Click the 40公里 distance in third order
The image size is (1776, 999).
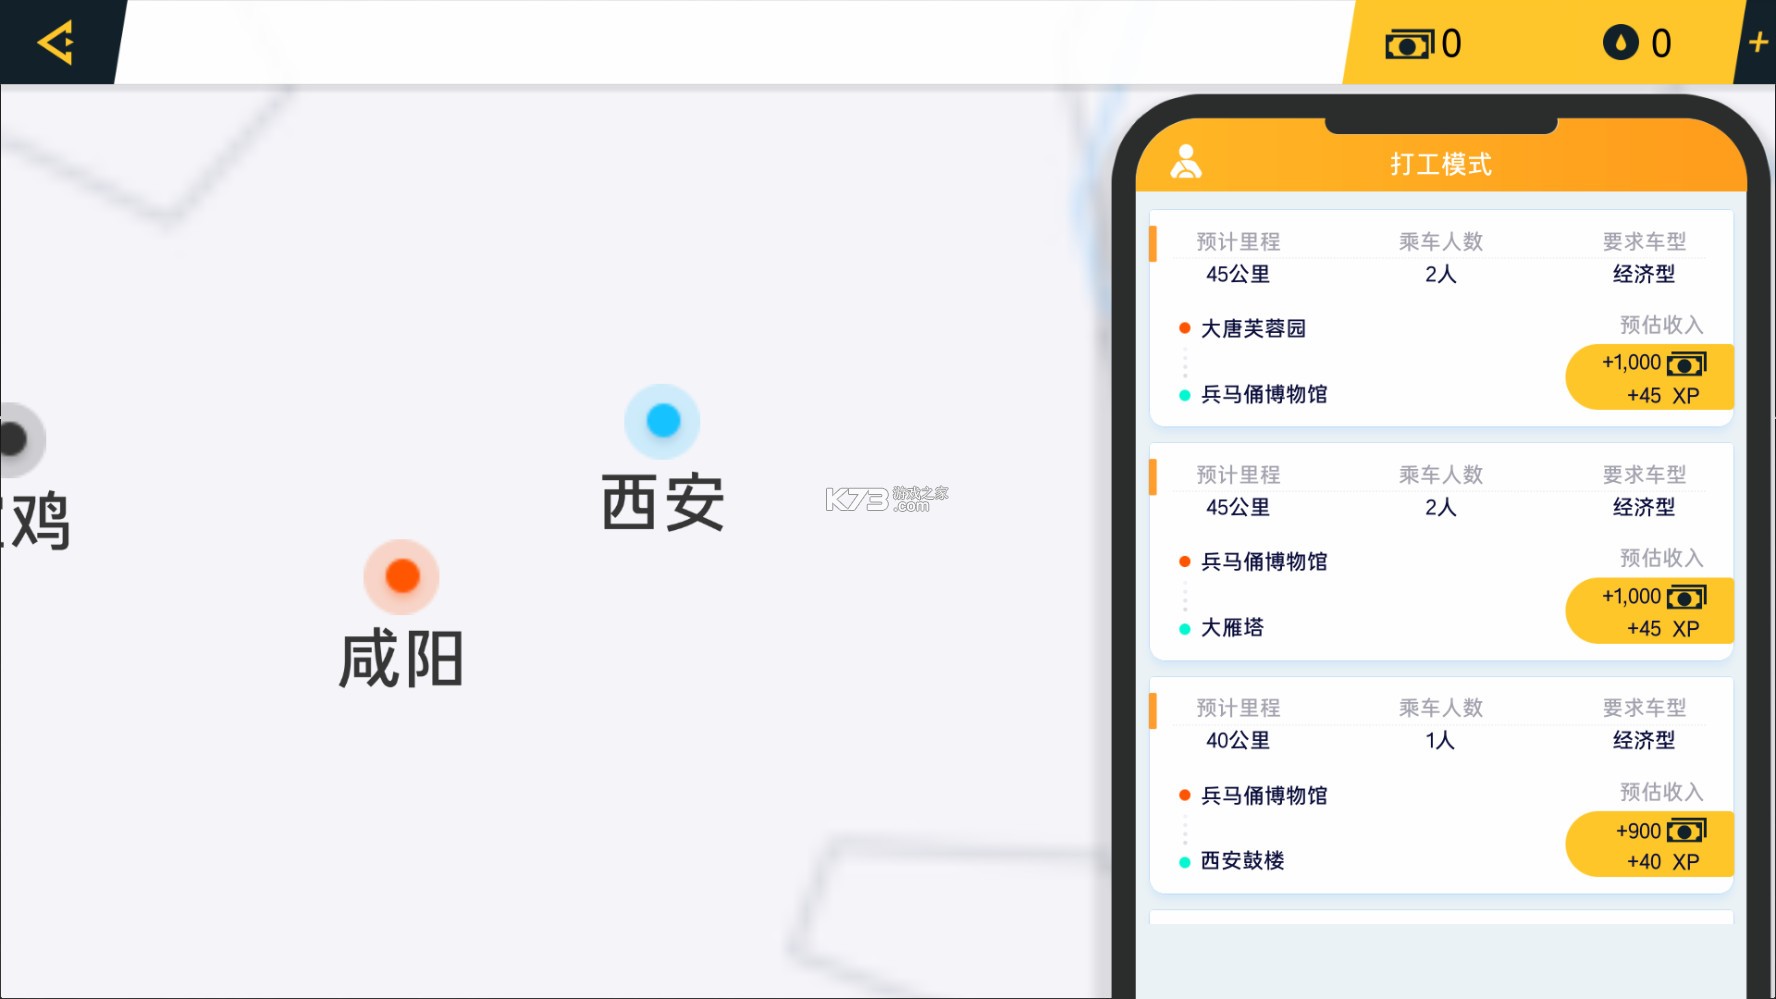pos(1238,741)
